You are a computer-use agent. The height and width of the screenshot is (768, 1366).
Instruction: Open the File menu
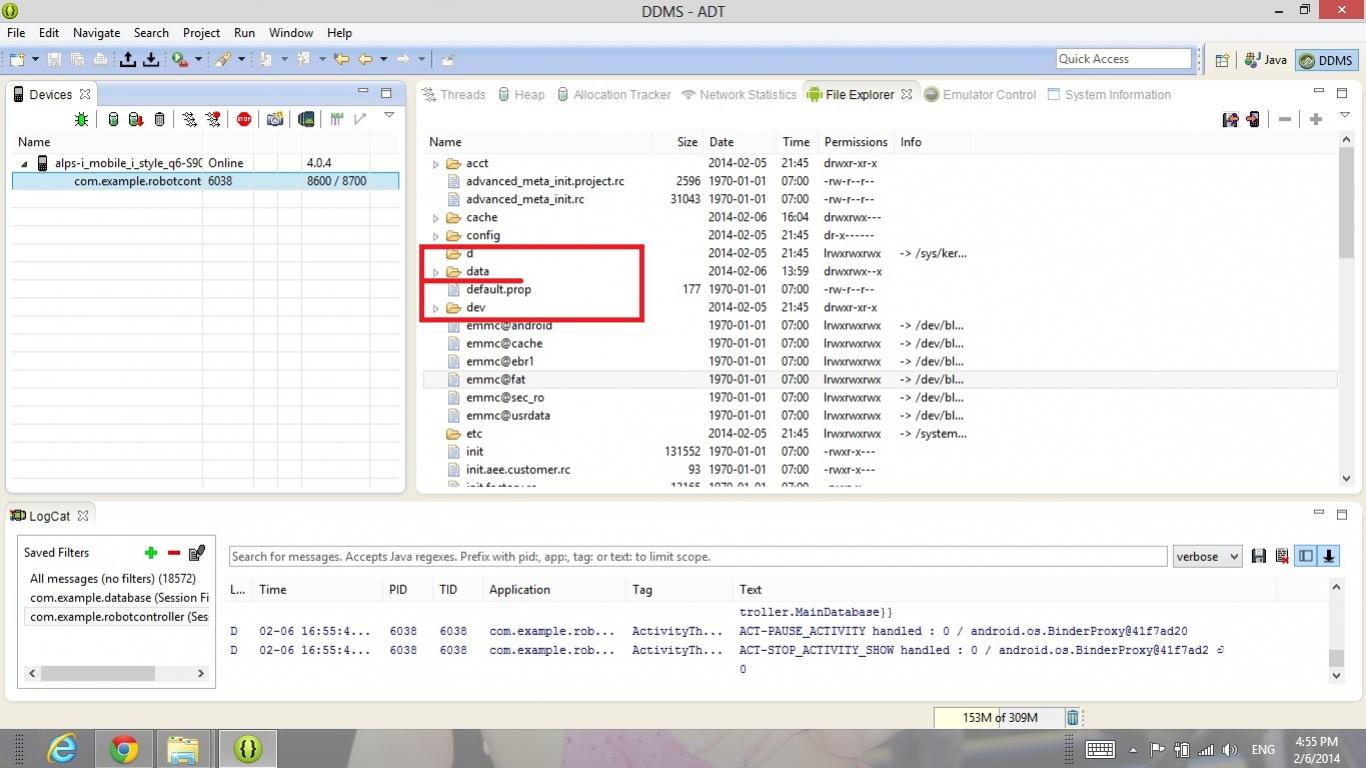16,32
